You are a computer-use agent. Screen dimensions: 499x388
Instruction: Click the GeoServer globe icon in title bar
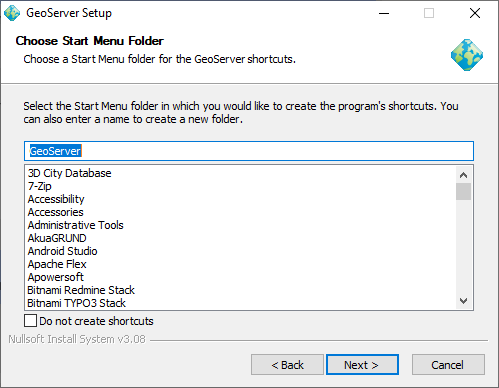[12, 13]
